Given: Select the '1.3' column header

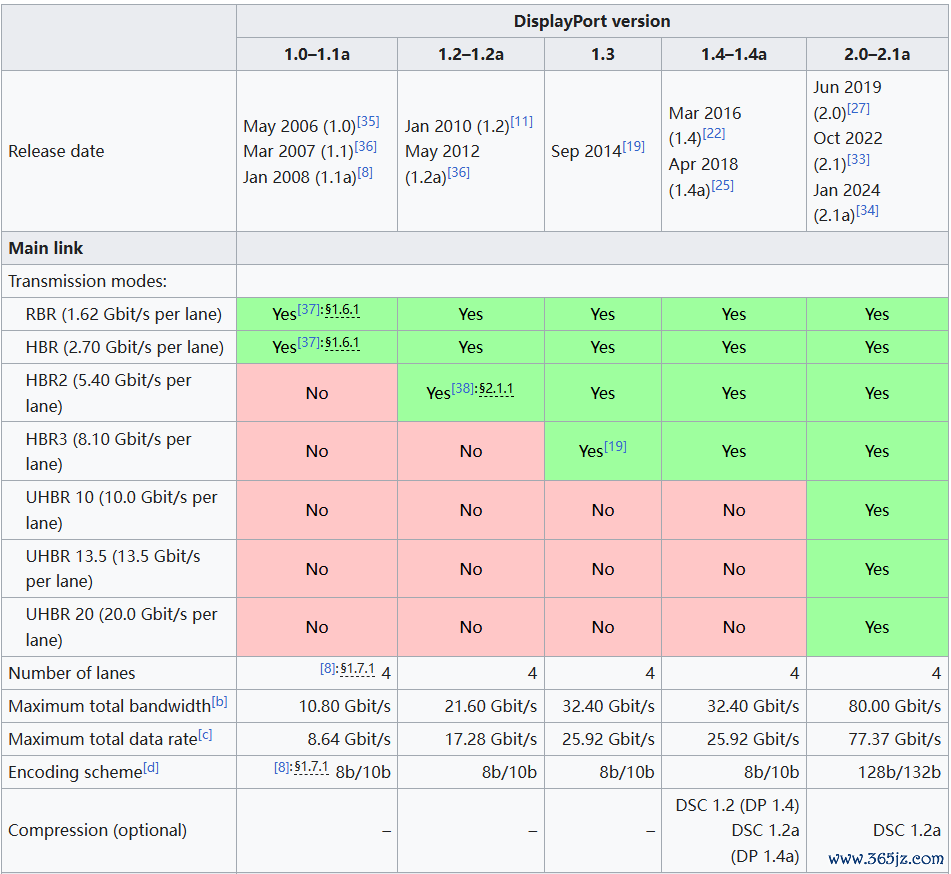Looking at the screenshot, I should click(x=603, y=55).
